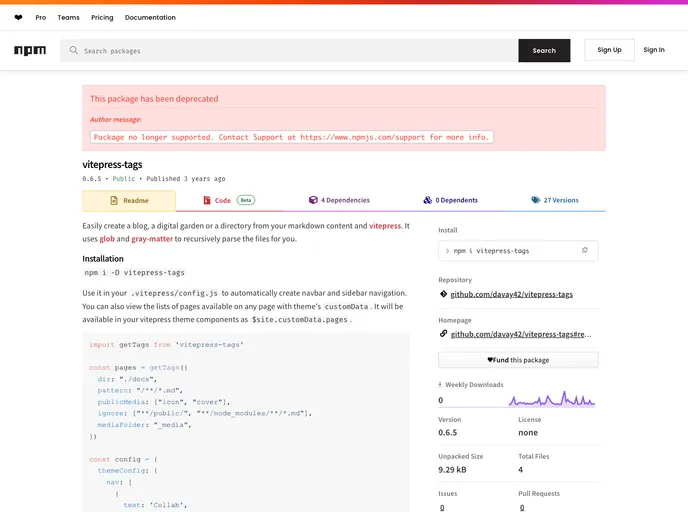Click the 'Public' label under package title
The width and height of the screenshot is (688, 512).
[124, 179]
